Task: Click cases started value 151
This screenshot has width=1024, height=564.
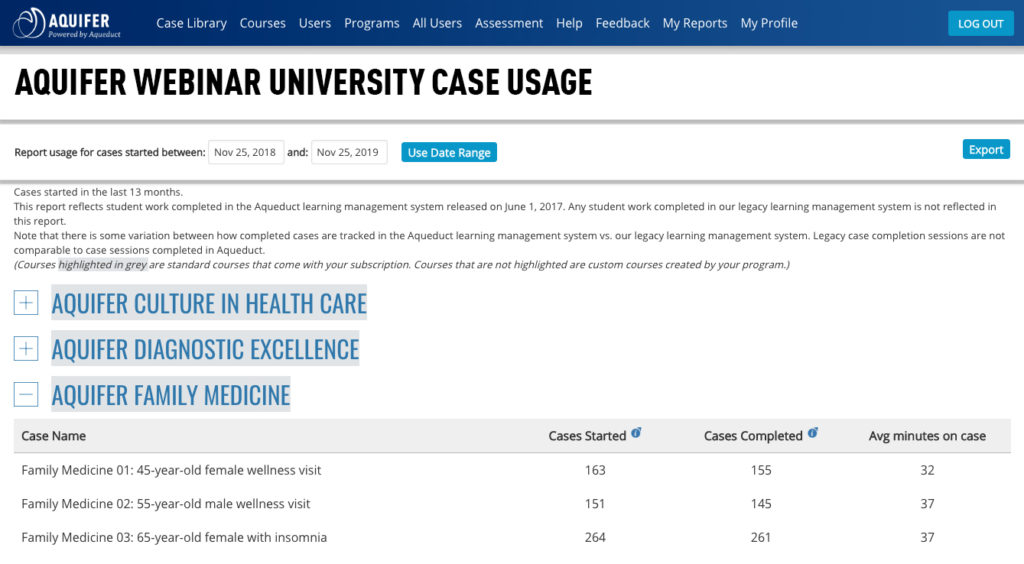Action: pos(595,504)
